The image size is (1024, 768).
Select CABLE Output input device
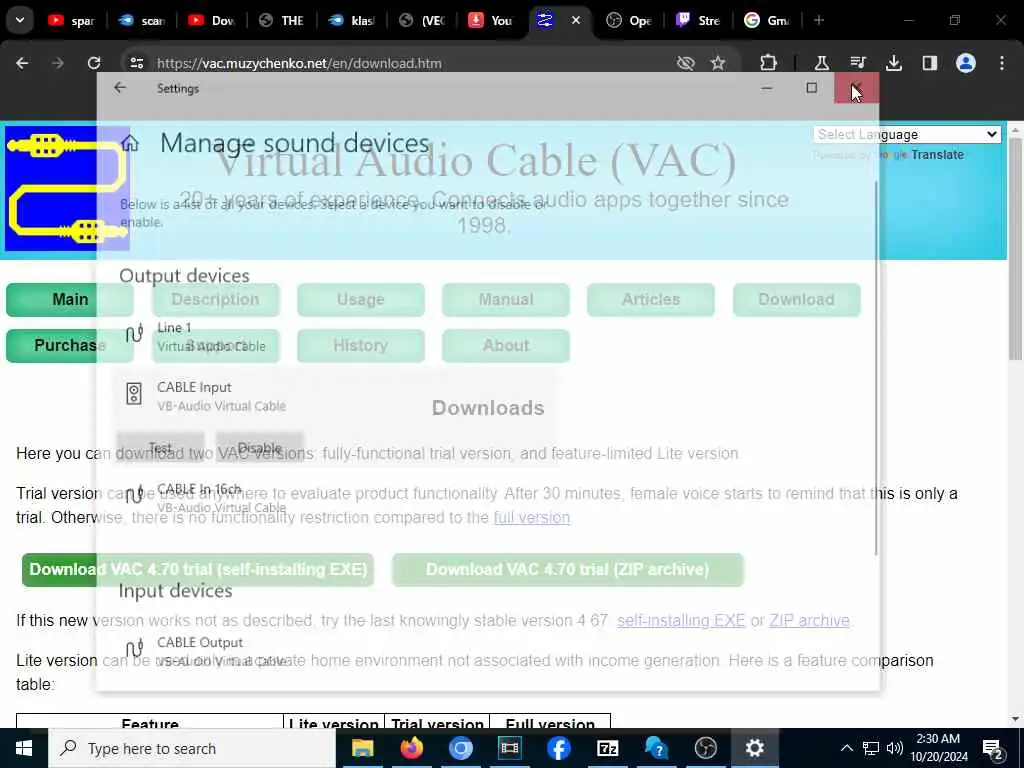(336, 651)
